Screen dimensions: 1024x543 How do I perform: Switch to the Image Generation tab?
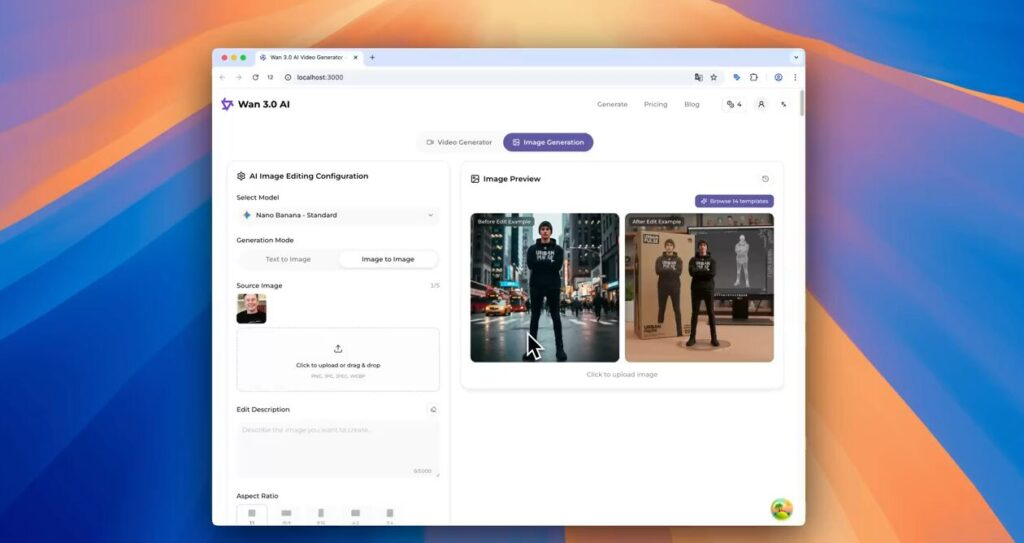(x=548, y=142)
